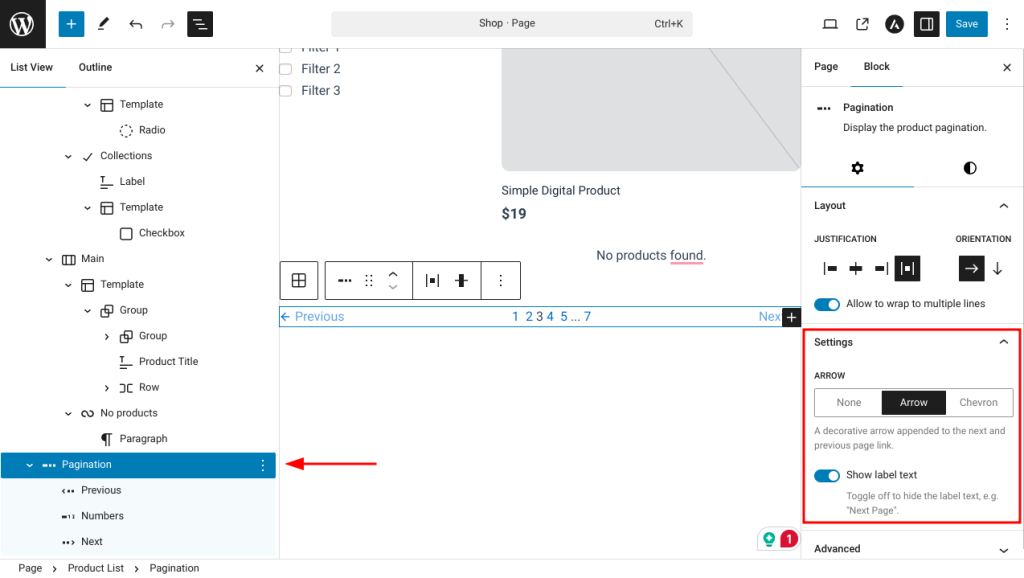Select horizontal orientation arrow icon
Screen dimensions: 1024x578
(971, 268)
